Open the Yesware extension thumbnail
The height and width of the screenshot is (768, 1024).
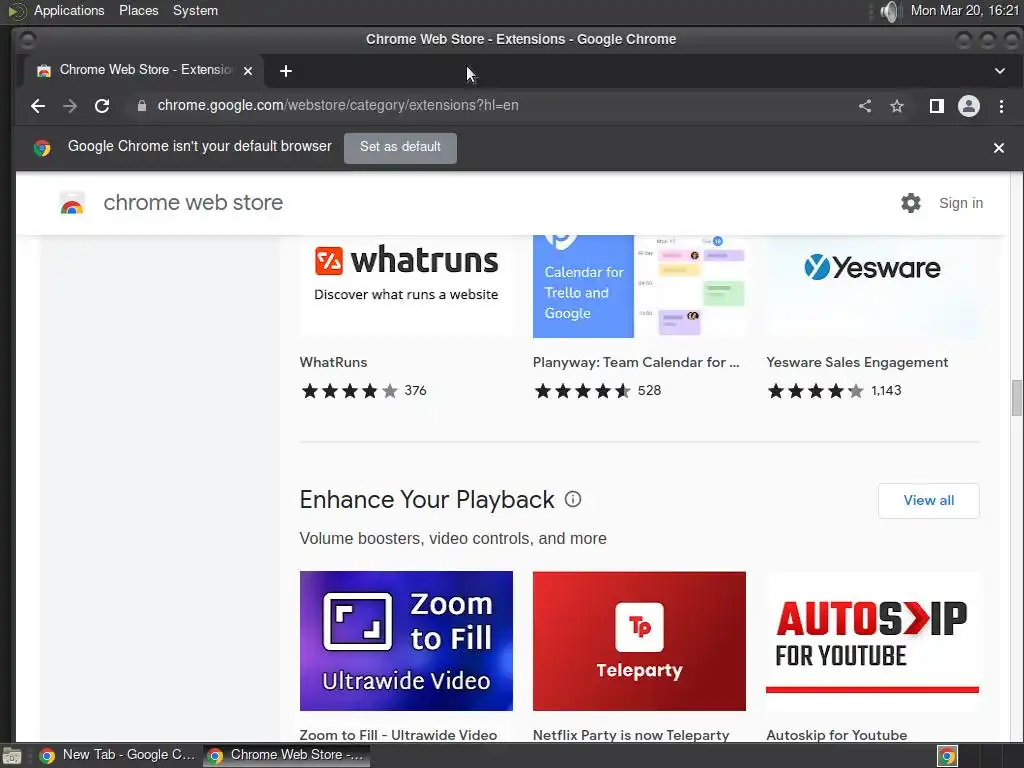coord(872,286)
